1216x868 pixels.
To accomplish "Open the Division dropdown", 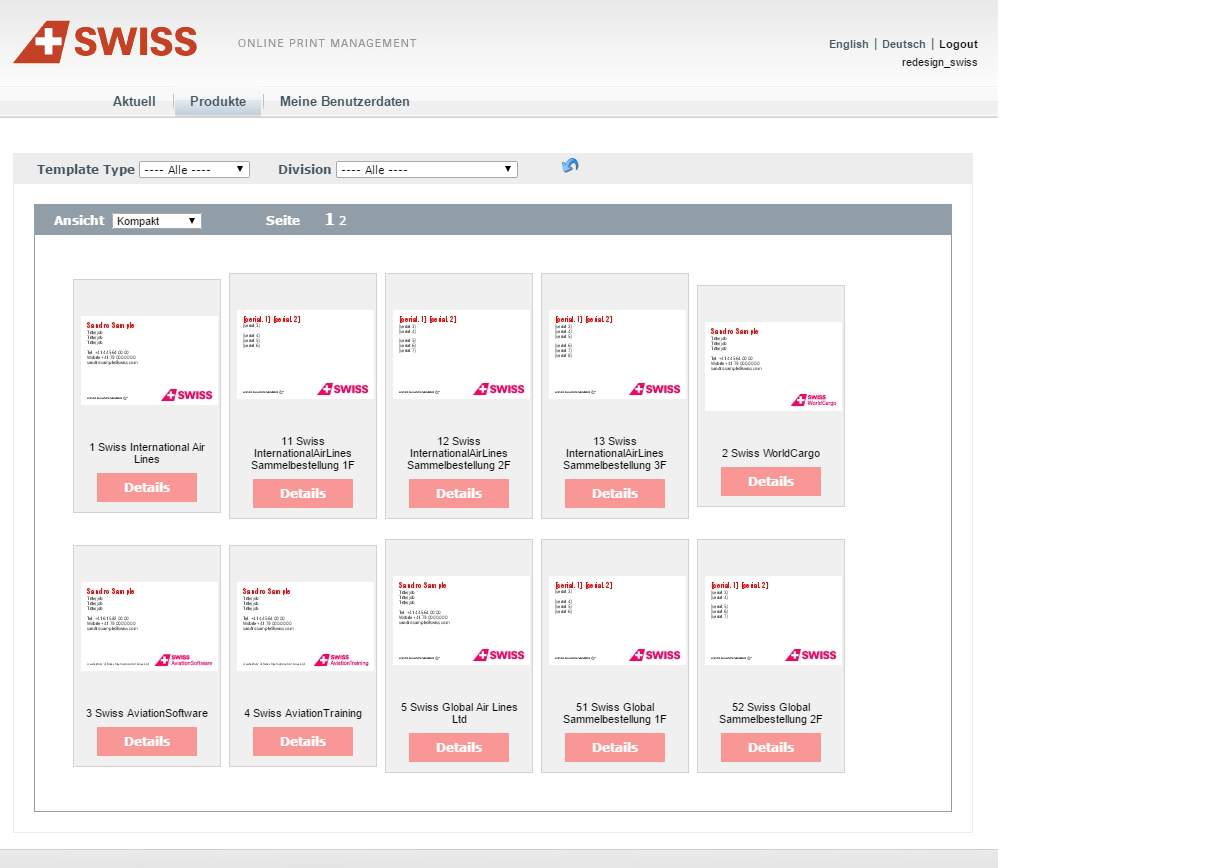I will tap(427, 170).
